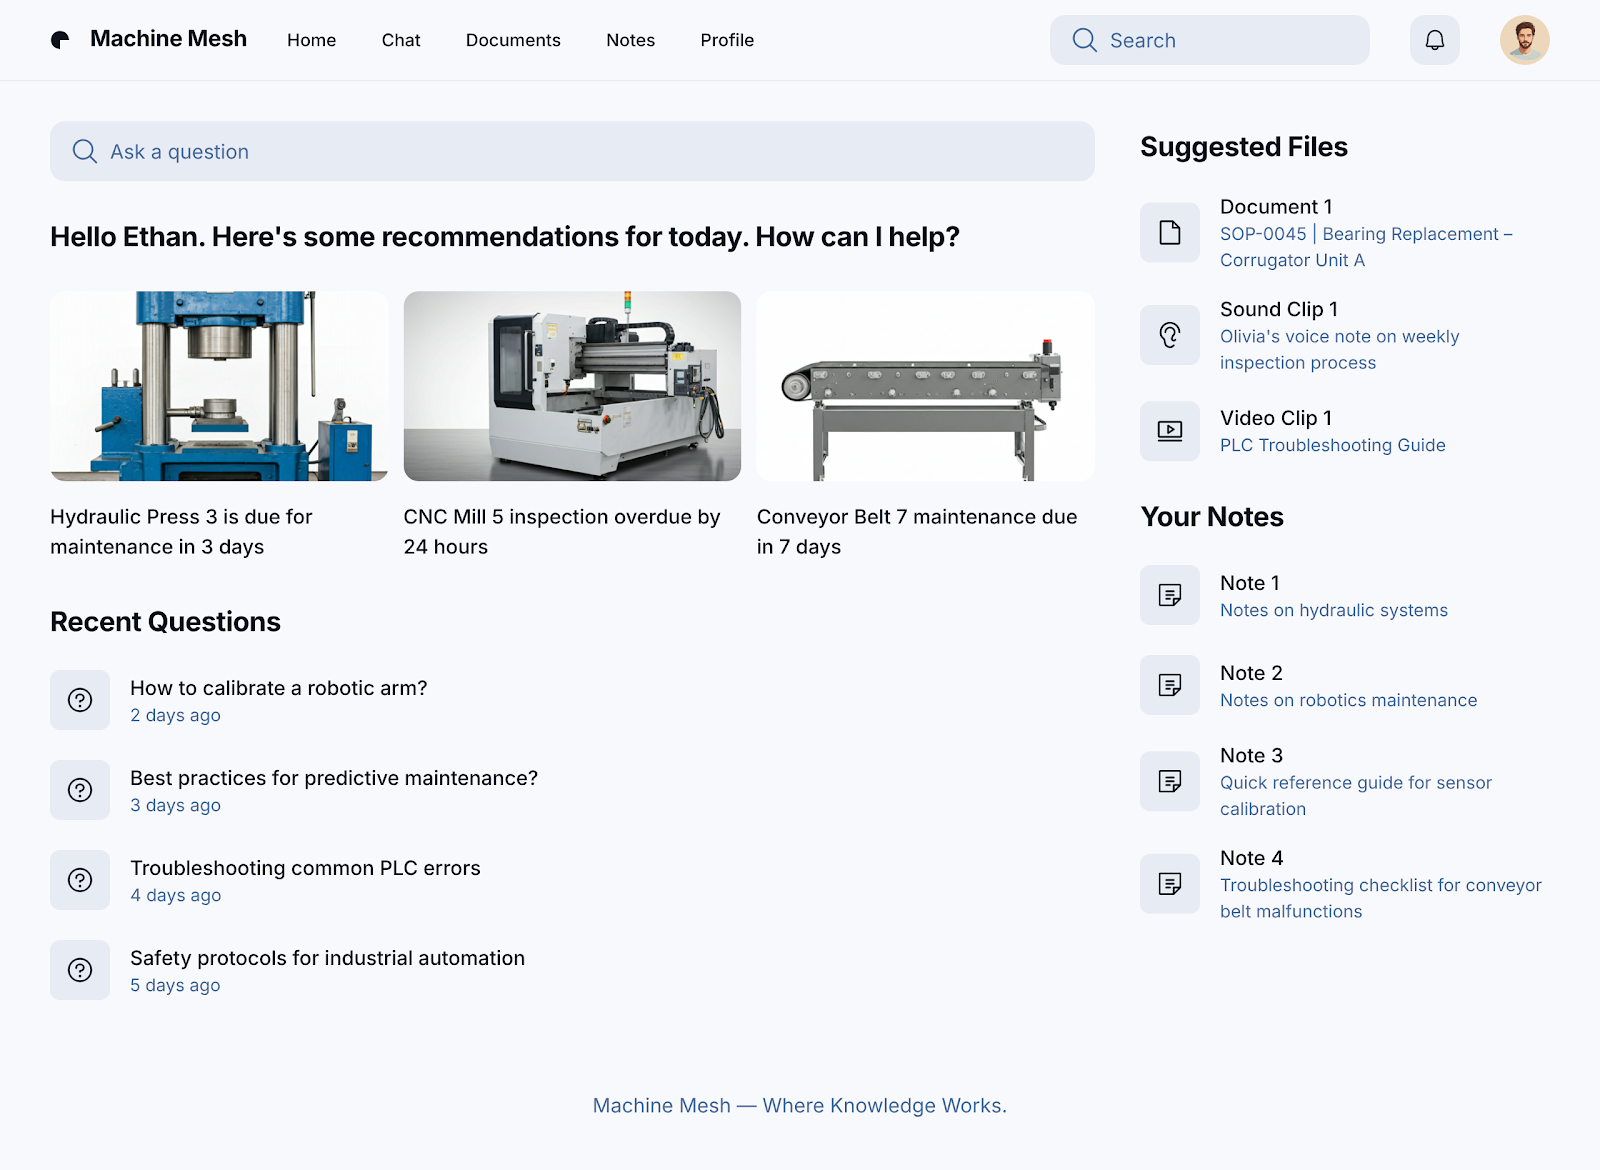Click the Sound Clip 1 ear icon
1600x1170 pixels.
point(1170,335)
